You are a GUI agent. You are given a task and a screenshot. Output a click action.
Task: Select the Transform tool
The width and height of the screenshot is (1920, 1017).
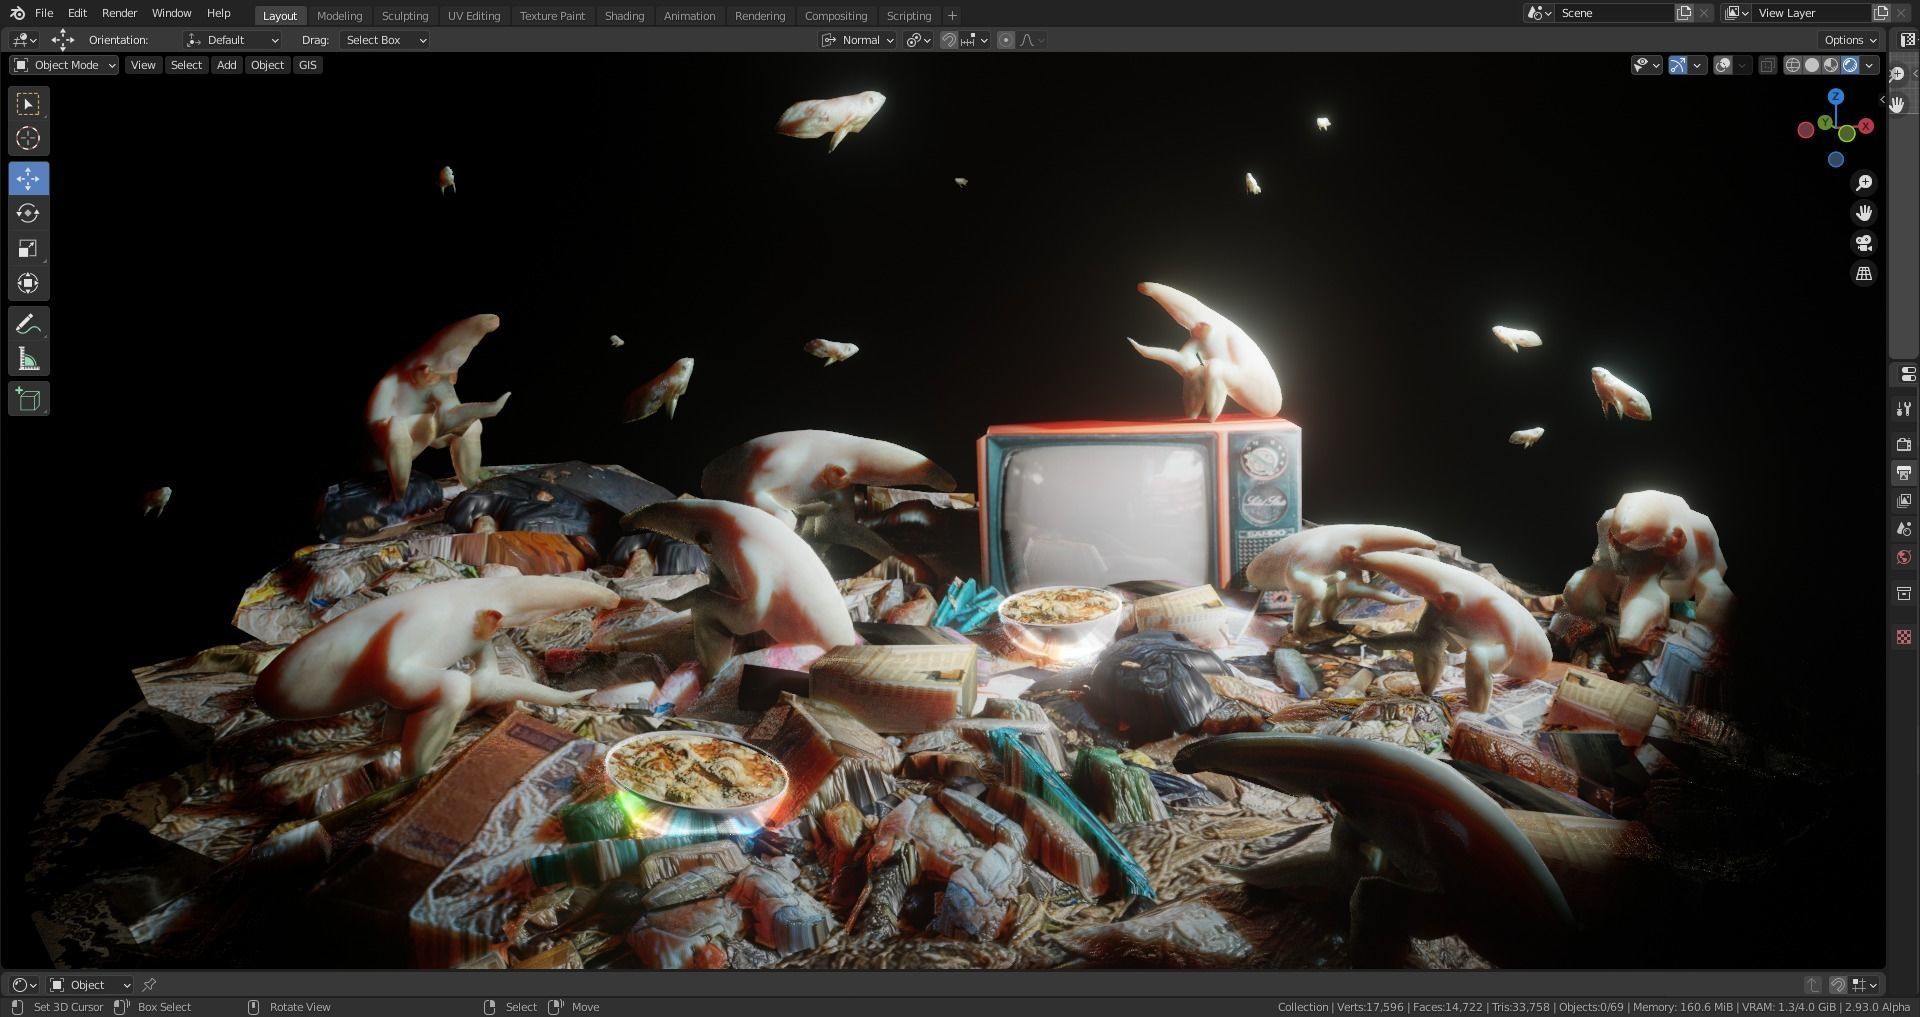click(x=28, y=283)
